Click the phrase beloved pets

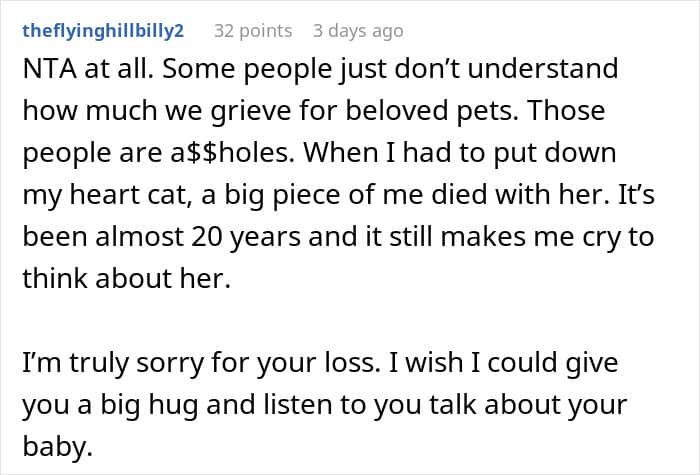tap(432, 111)
